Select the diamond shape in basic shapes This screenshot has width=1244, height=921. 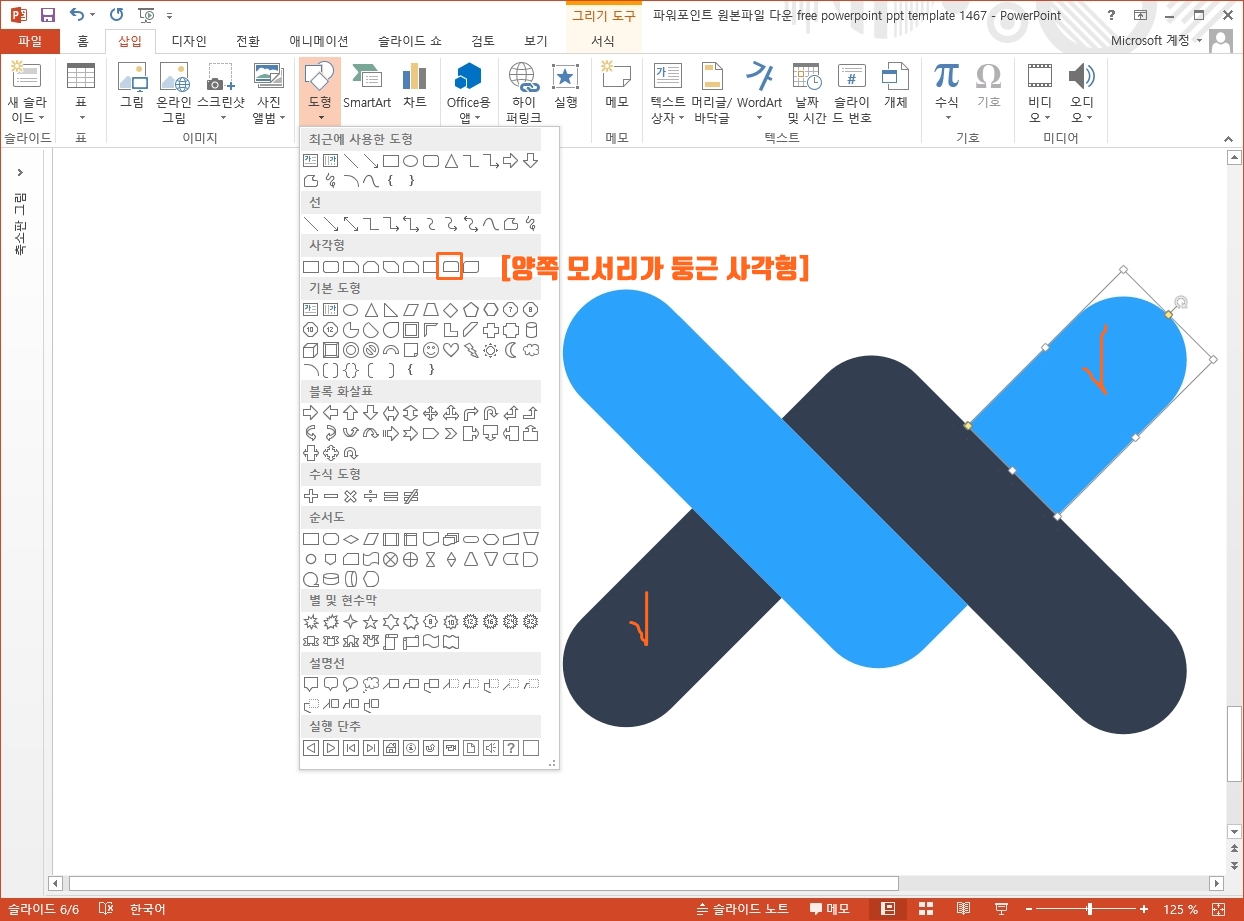450,309
